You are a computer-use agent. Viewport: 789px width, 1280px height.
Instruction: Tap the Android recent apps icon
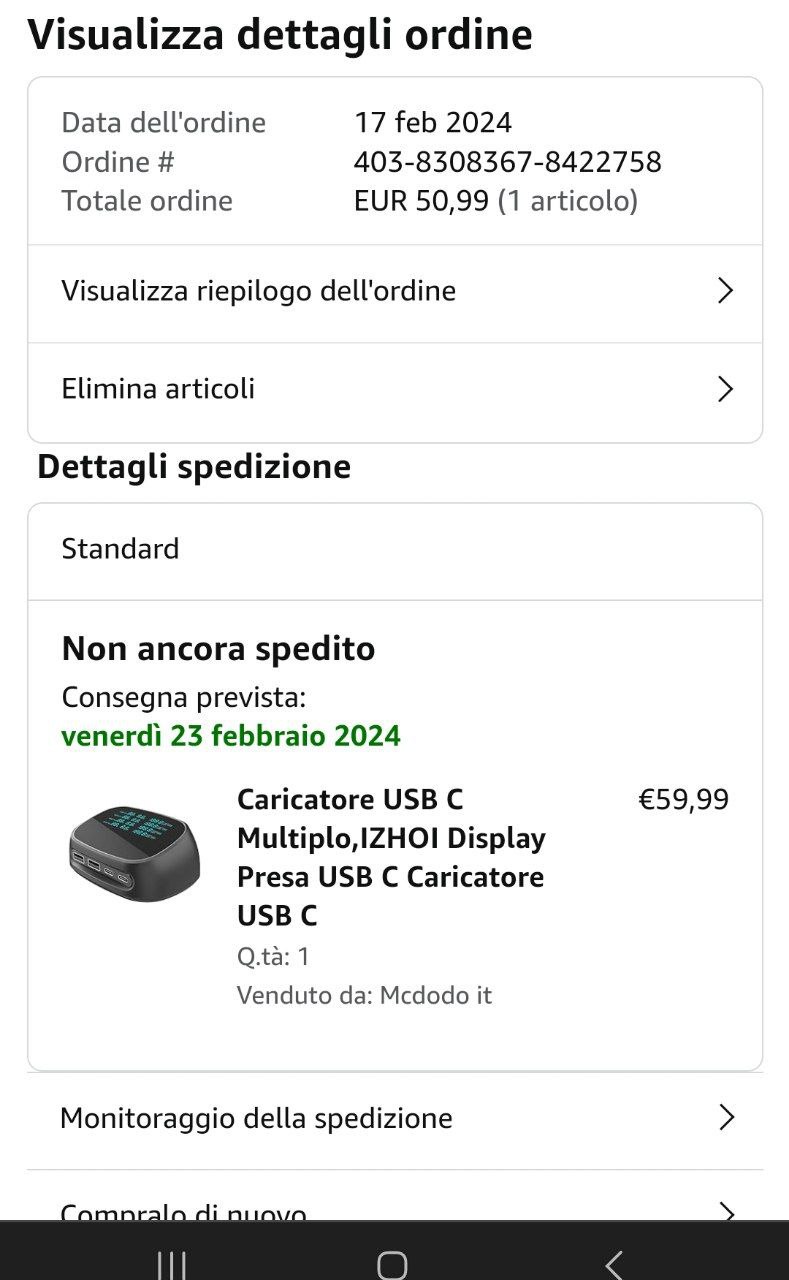pyautogui.click(x=172, y=1265)
